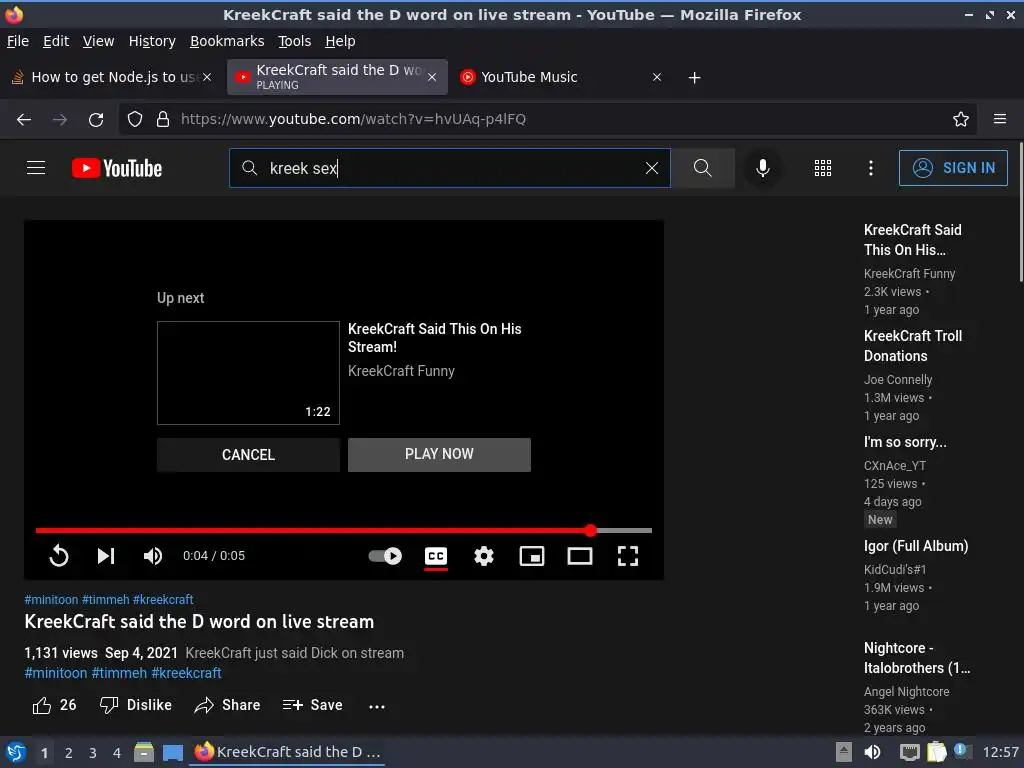Open Tools menu

coord(295,41)
